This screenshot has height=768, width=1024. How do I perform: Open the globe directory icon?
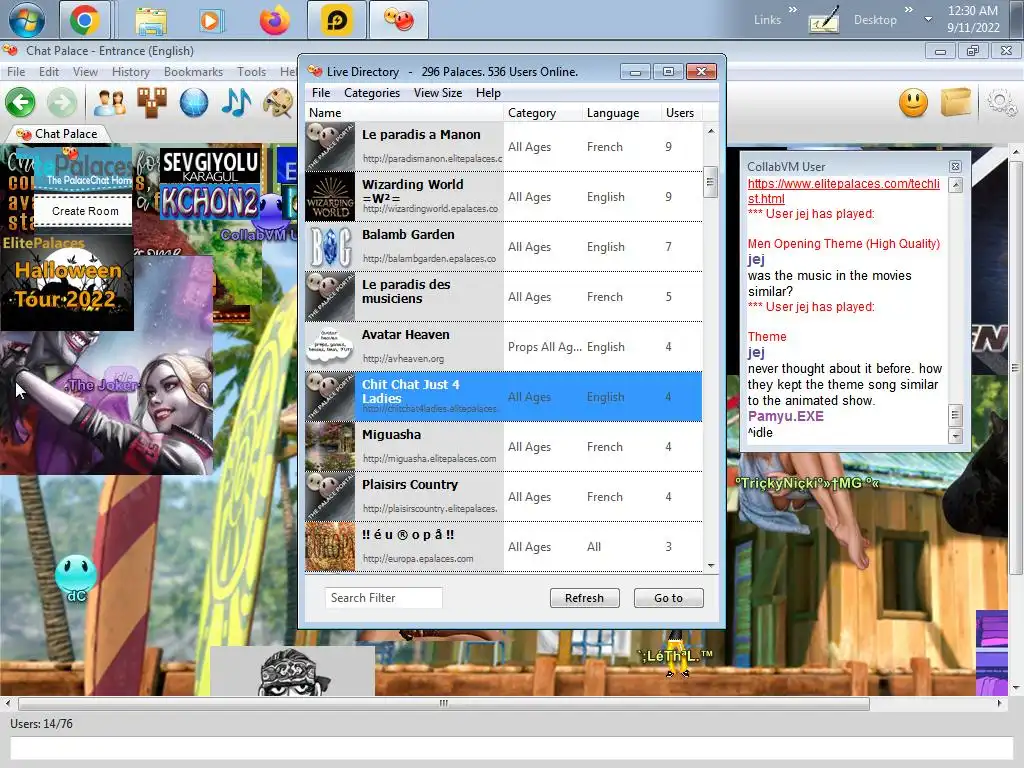(x=194, y=103)
